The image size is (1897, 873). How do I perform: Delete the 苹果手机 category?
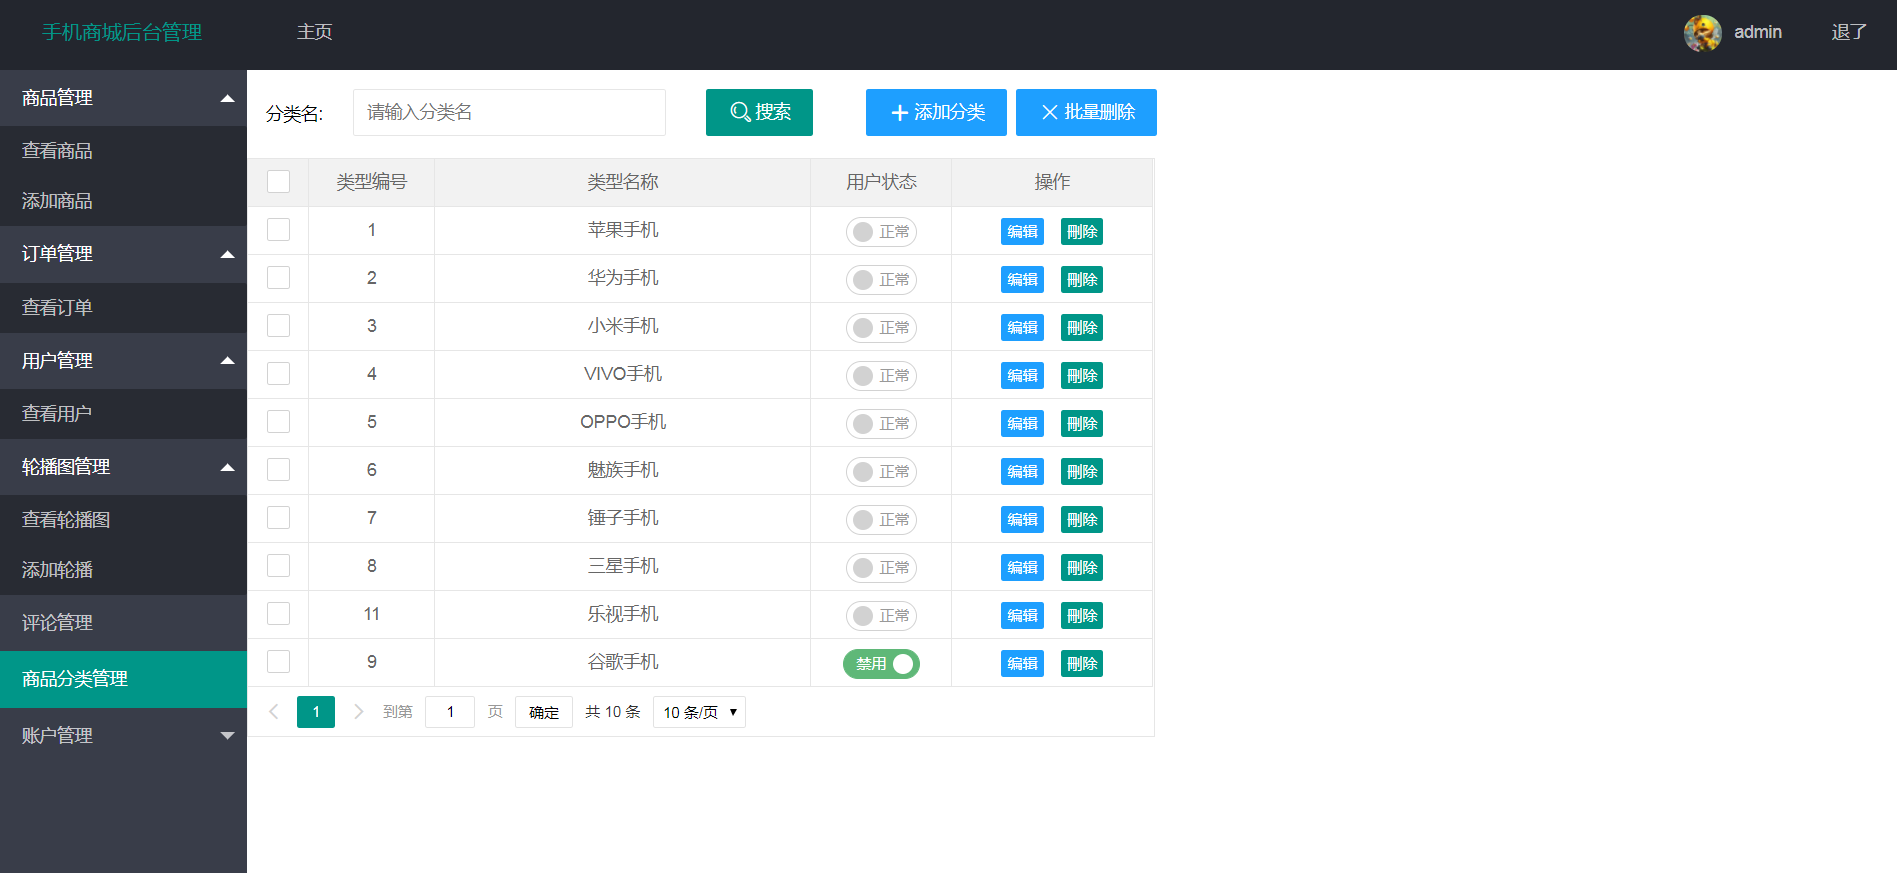pyautogui.click(x=1082, y=232)
